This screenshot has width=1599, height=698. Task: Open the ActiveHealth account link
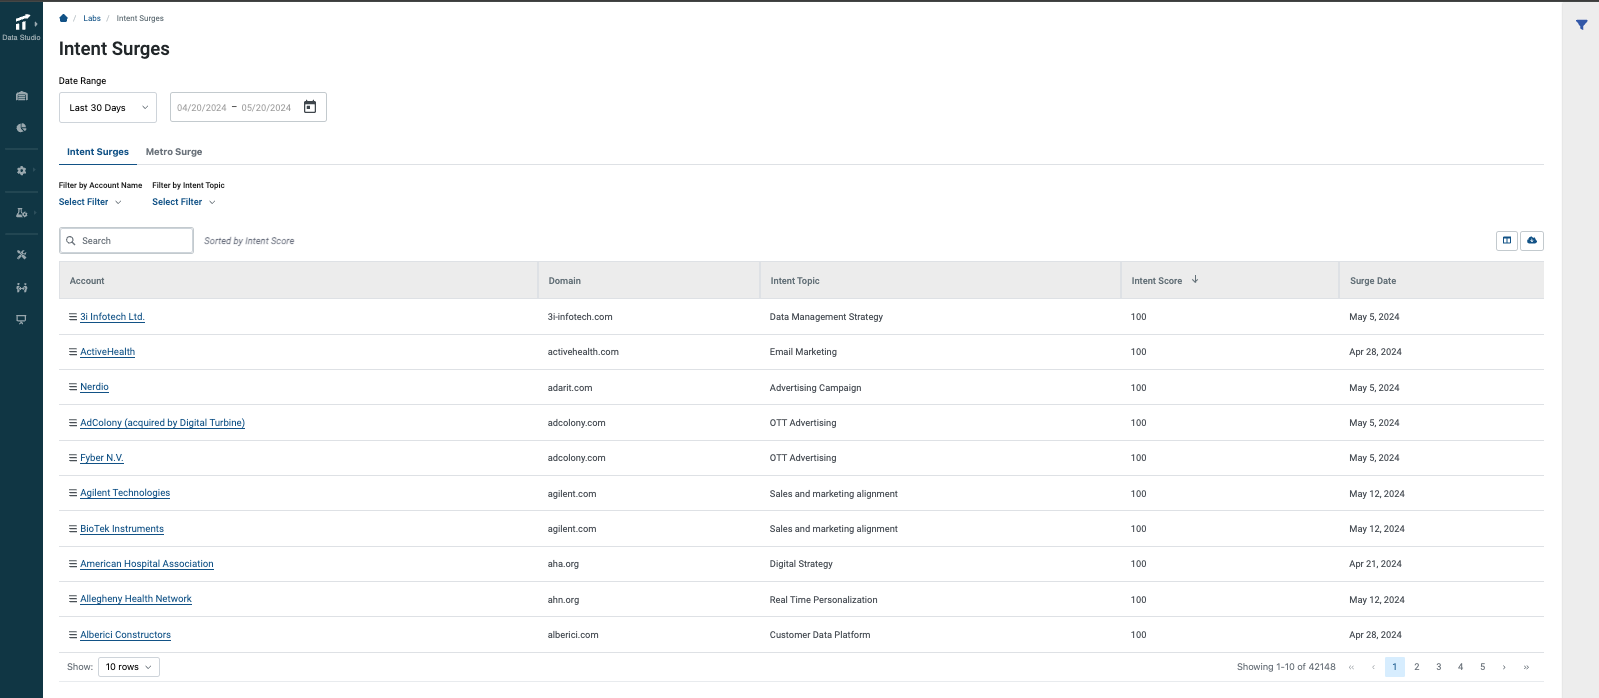click(107, 352)
